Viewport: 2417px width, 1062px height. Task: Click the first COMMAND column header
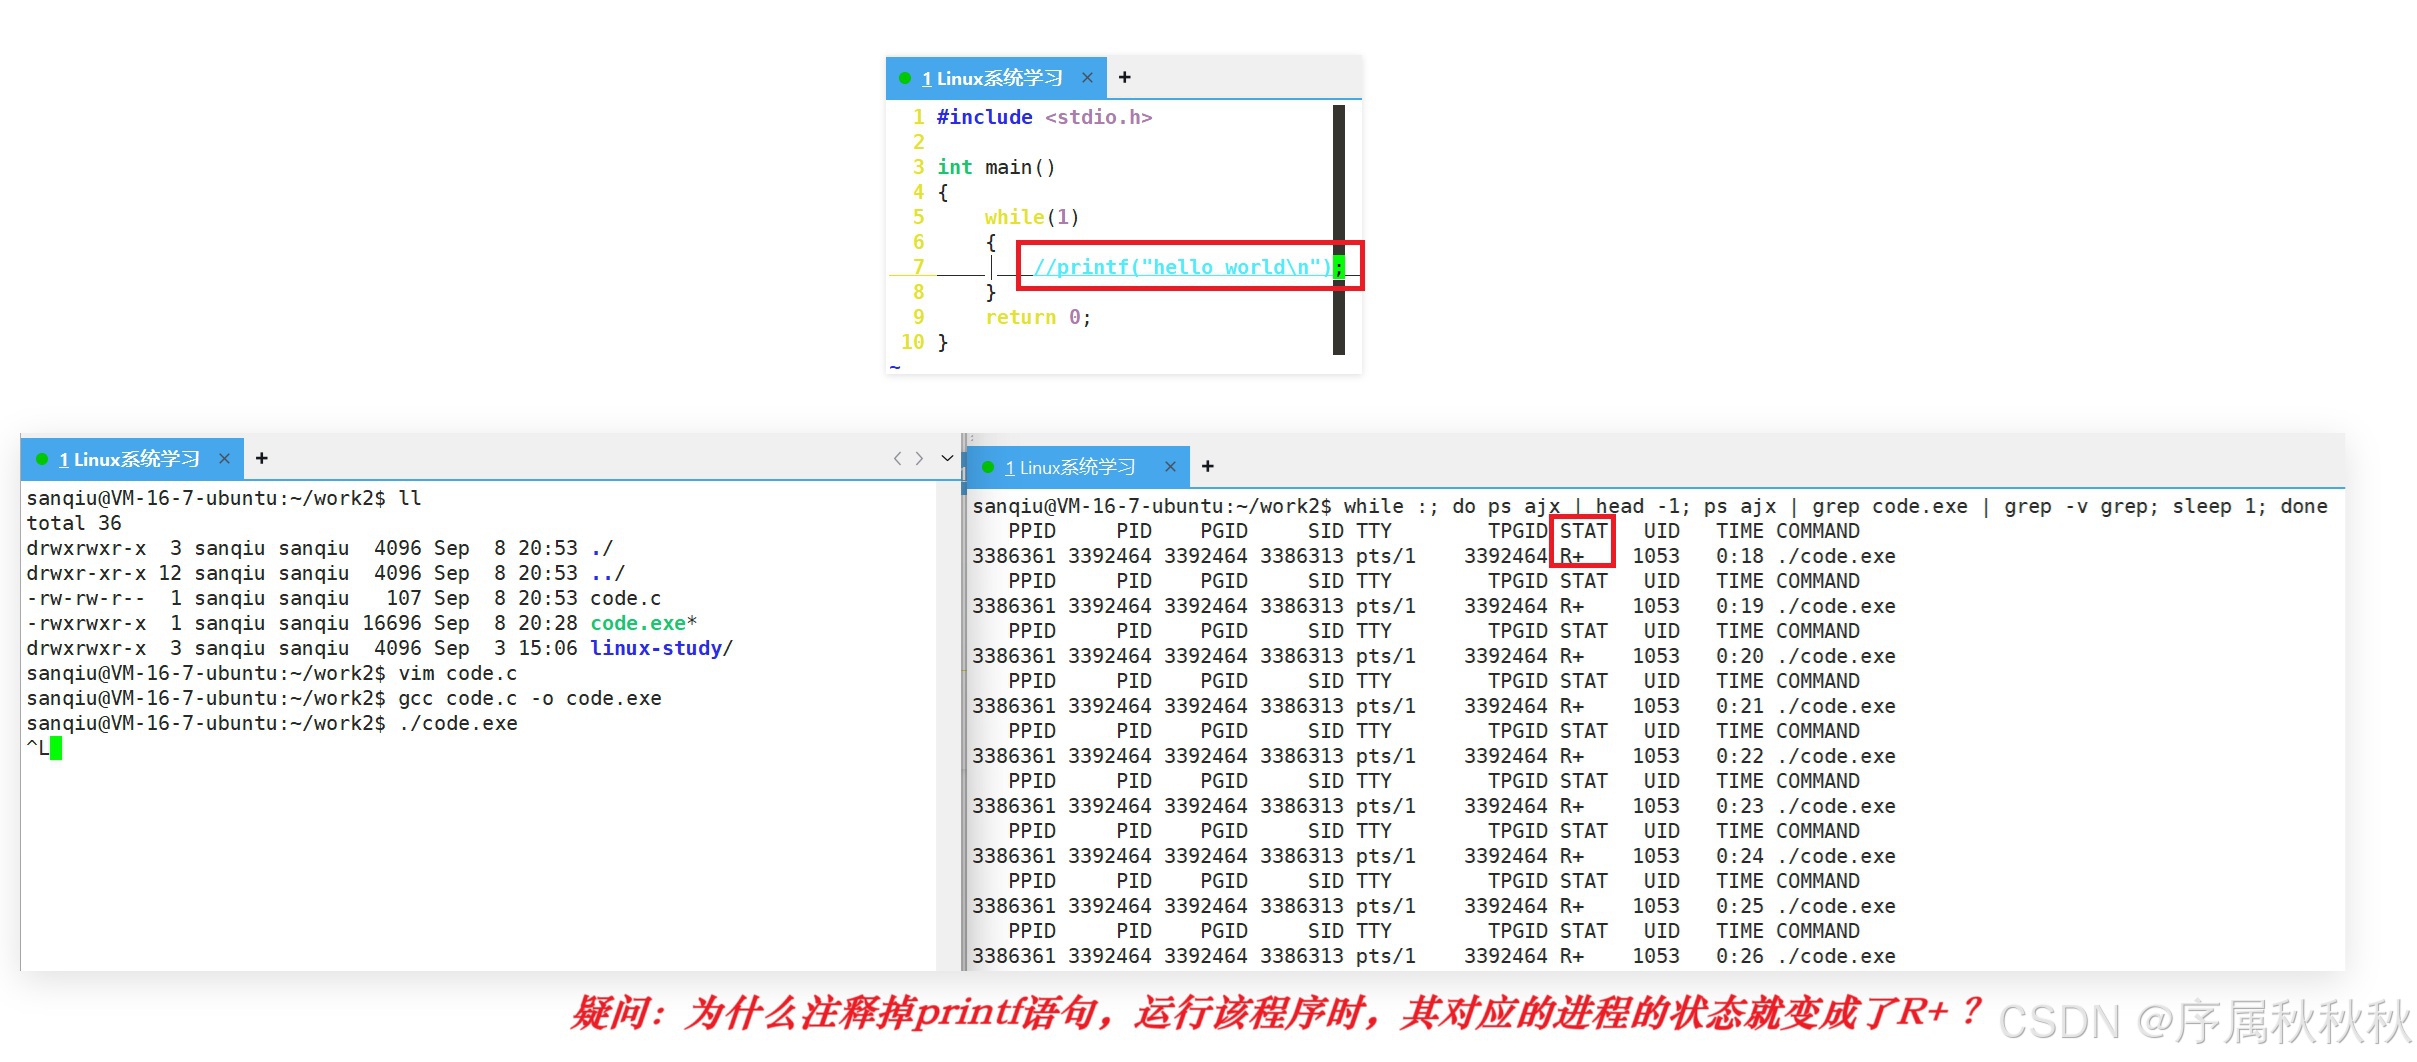click(x=1818, y=531)
